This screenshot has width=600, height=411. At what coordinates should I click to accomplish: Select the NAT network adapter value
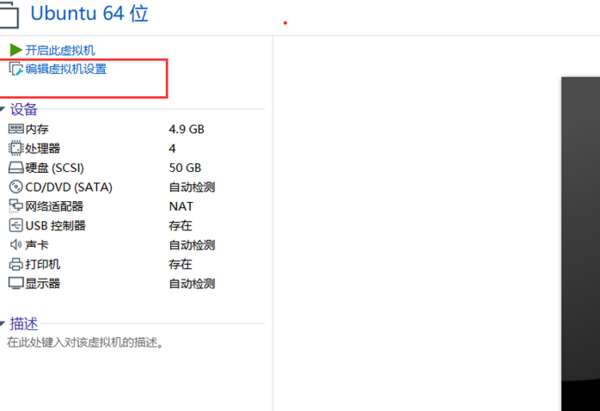click(x=181, y=206)
